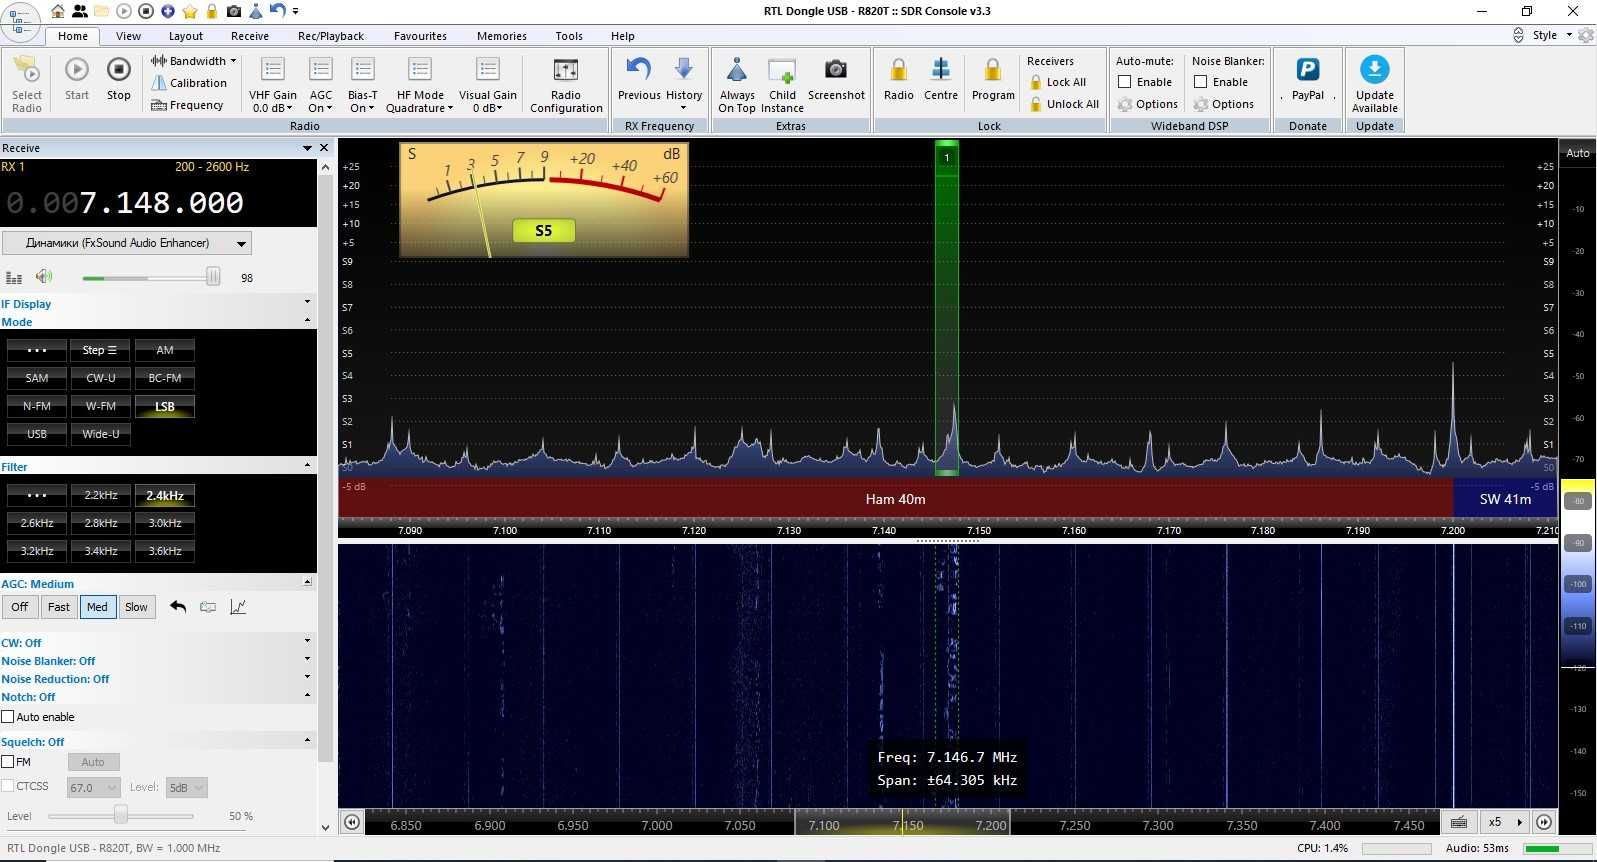Open the Calibration tool
The image size is (1597, 862).
pyautogui.click(x=189, y=83)
